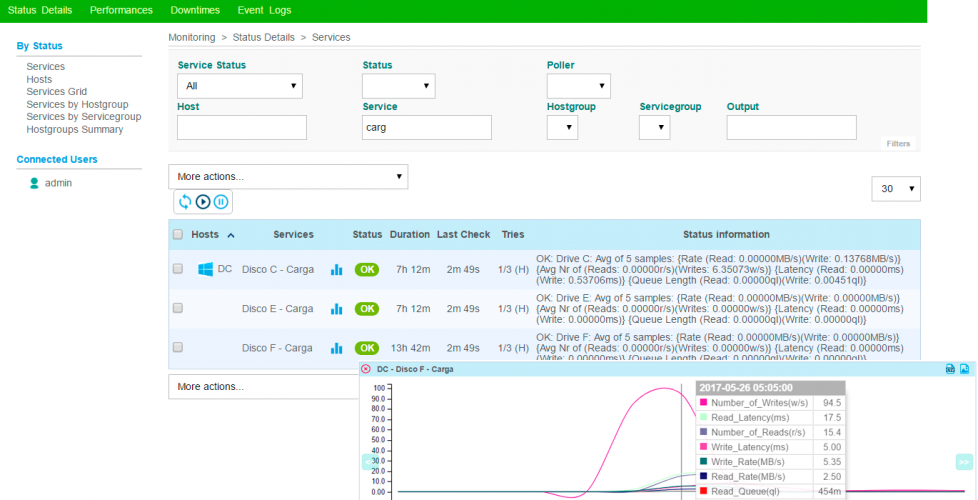The image size is (978, 500).
Task: Click the DC host name link
Action: (x=225, y=269)
